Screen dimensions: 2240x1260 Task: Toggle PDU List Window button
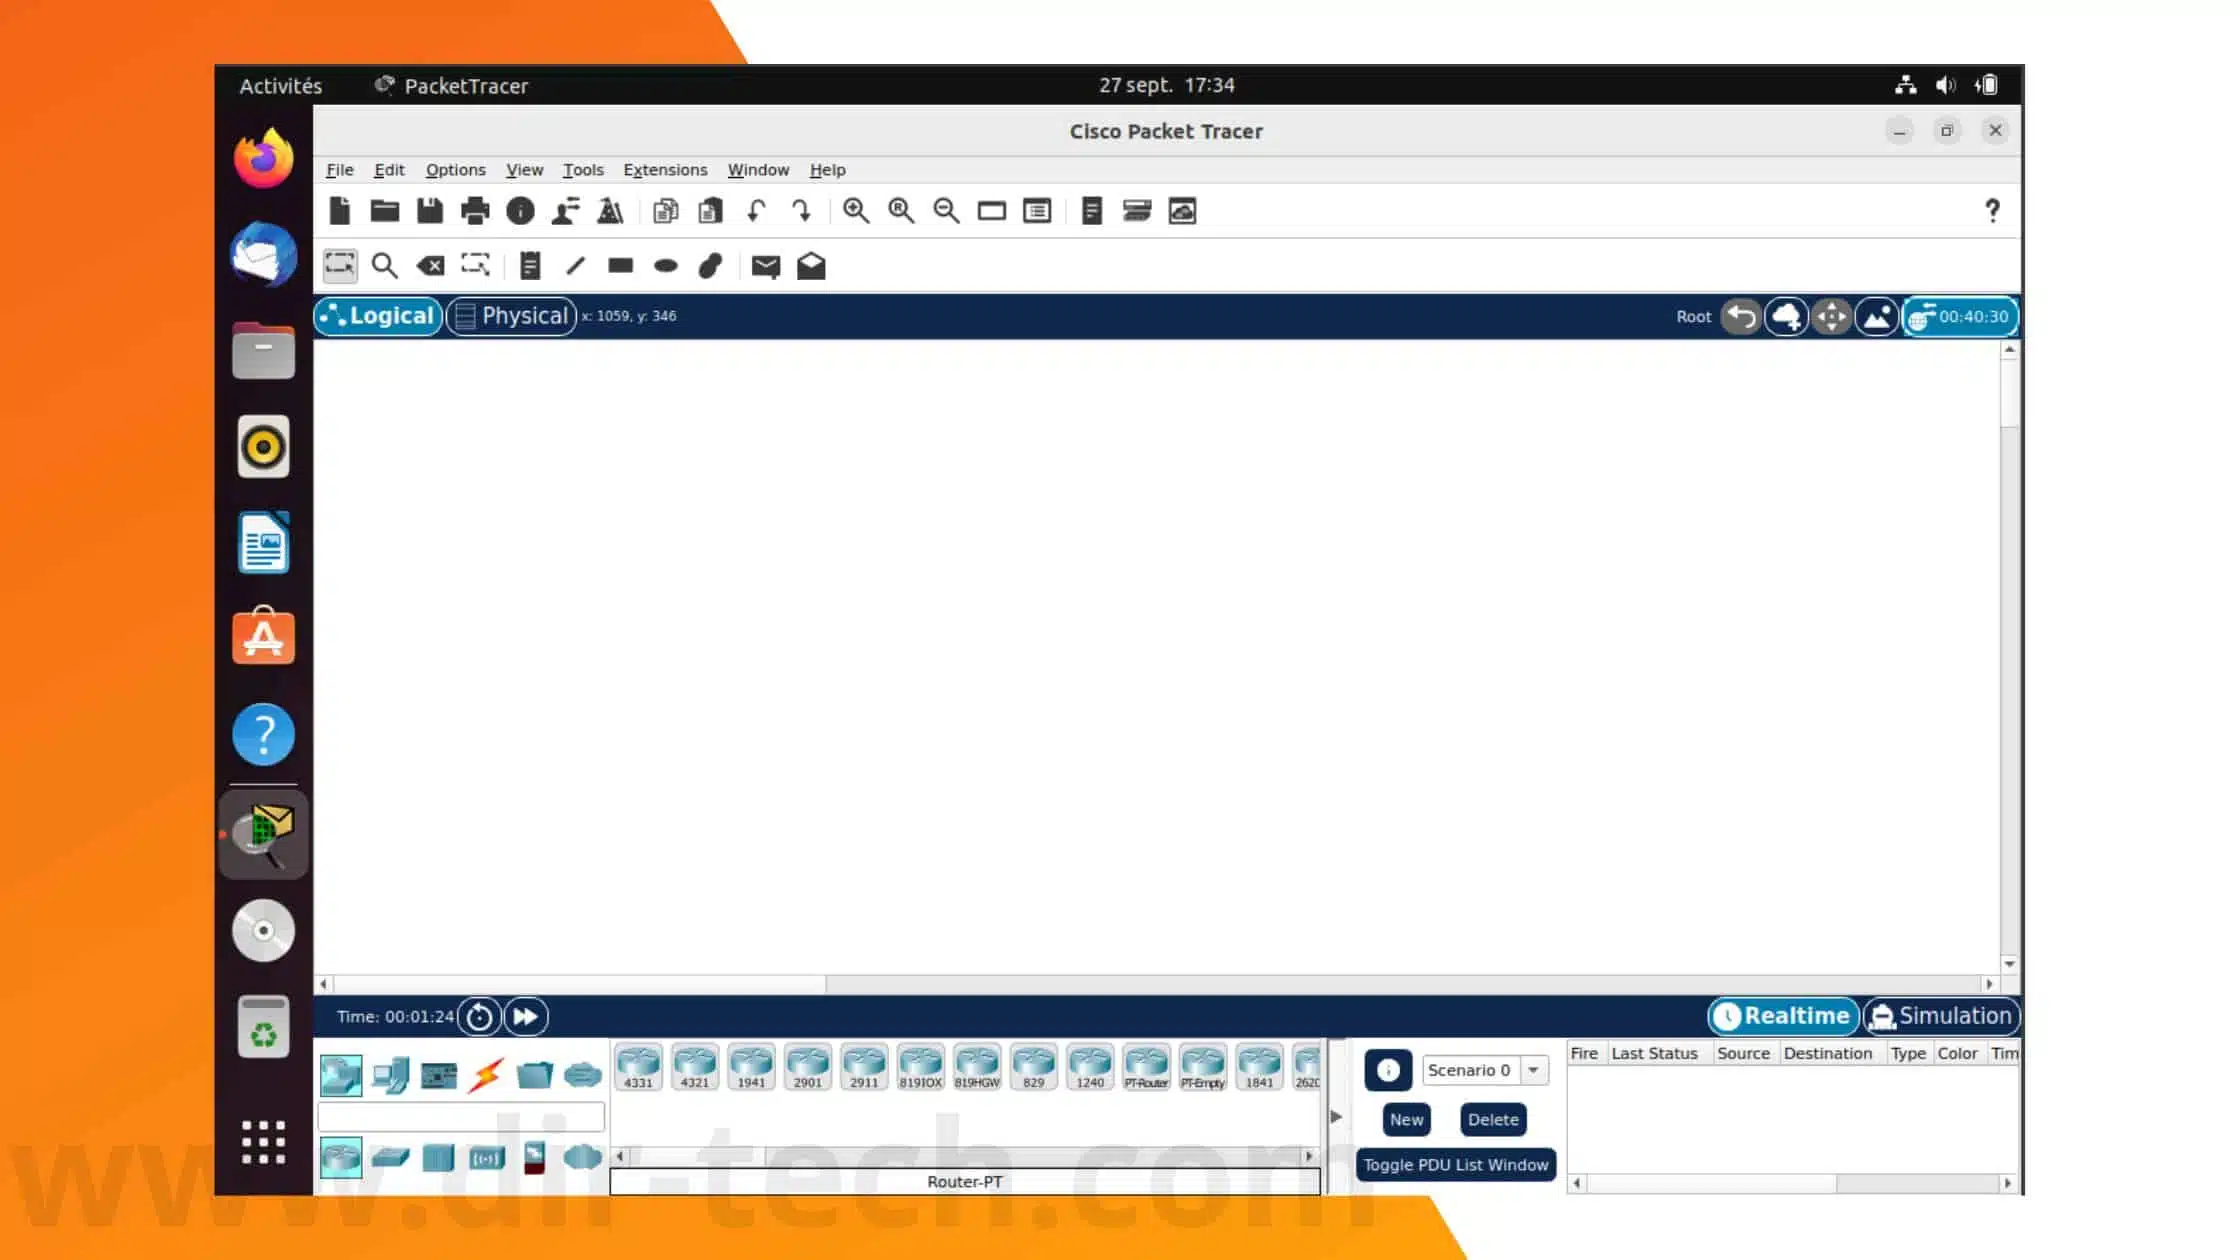(x=1456, y=1165)
